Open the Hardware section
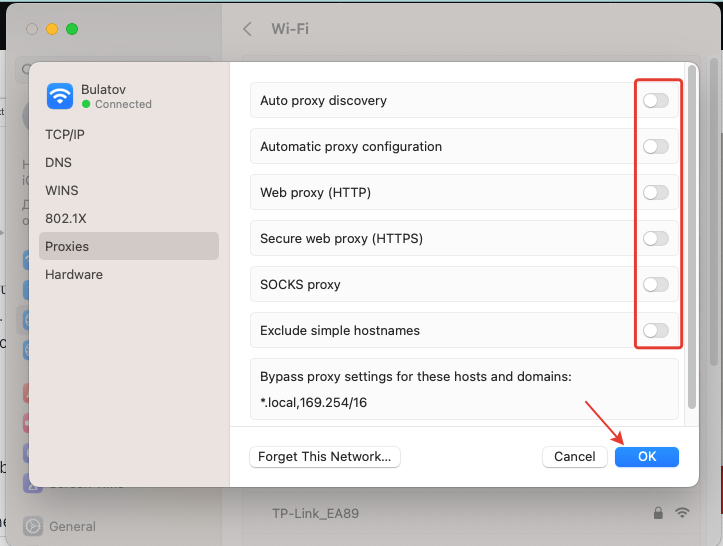The height and width of the screenshot is (546, 723). tap(73, 274)
